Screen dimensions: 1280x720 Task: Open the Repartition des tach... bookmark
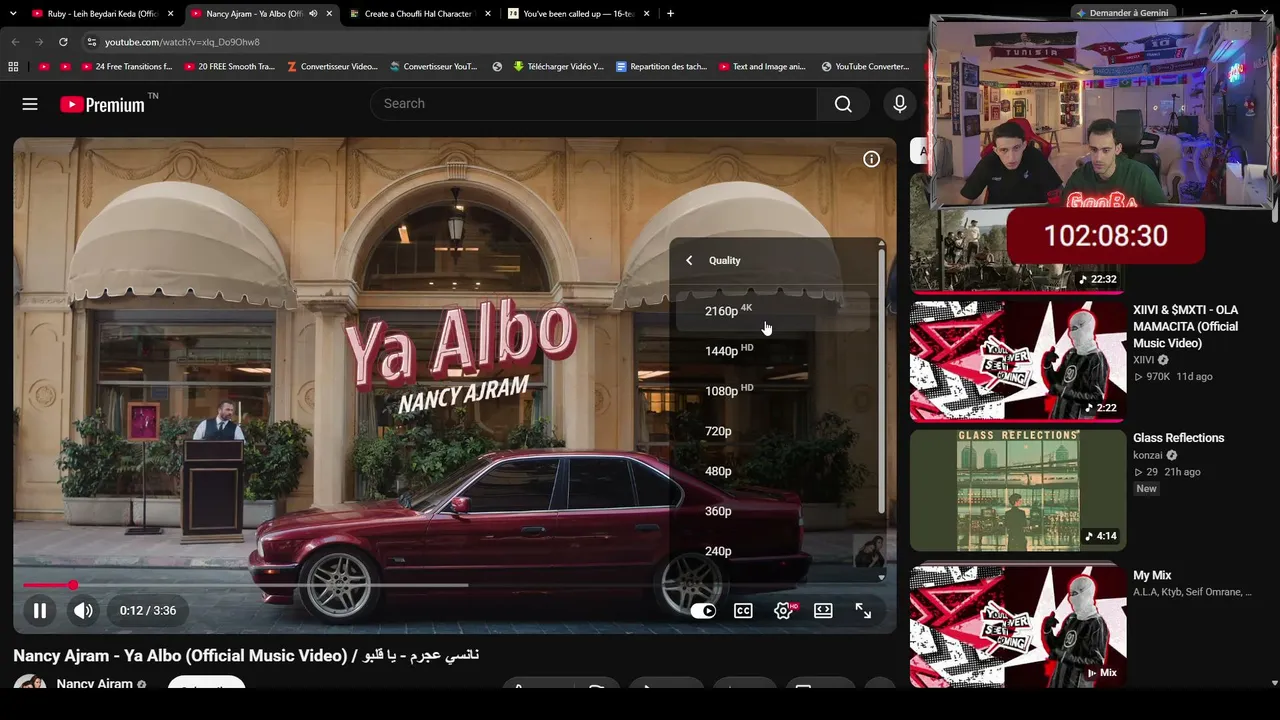[661, 67]
